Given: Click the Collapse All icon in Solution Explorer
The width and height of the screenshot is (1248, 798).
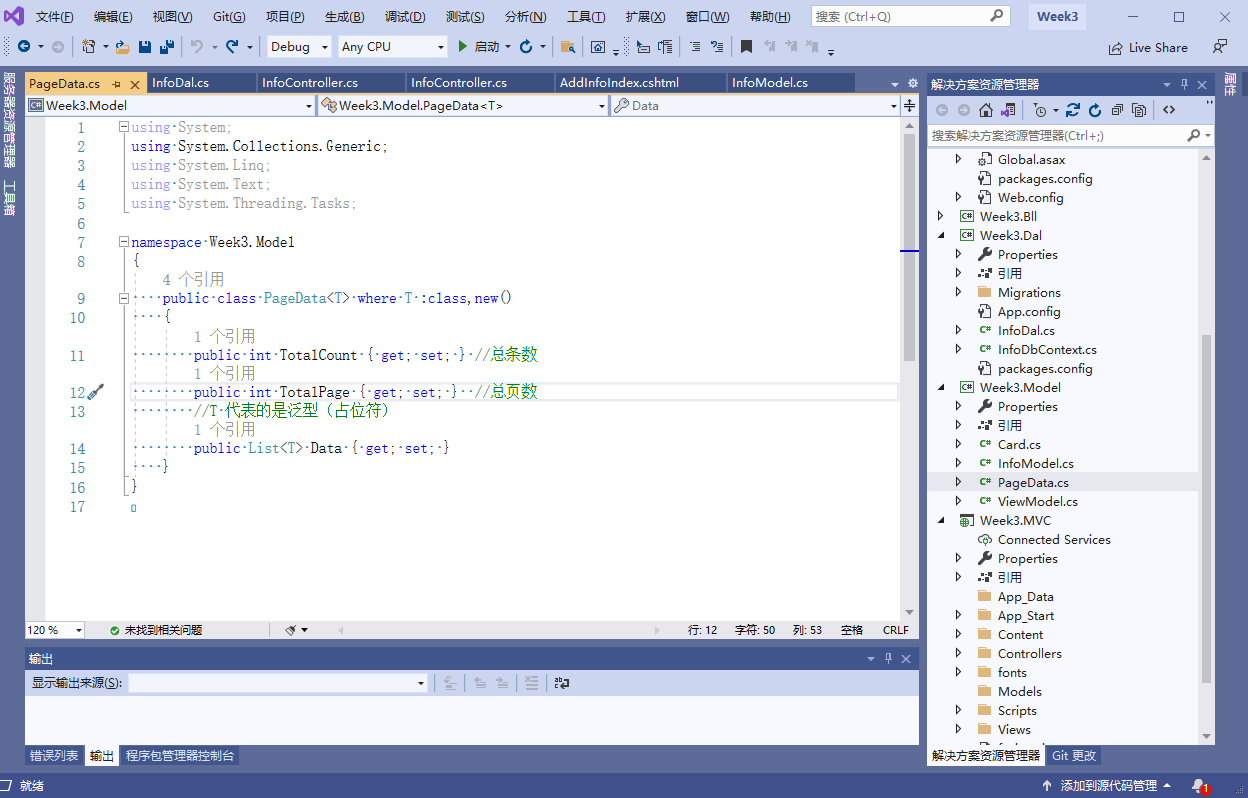Looking at the screenshot, I should click(x=1117, y=110).
